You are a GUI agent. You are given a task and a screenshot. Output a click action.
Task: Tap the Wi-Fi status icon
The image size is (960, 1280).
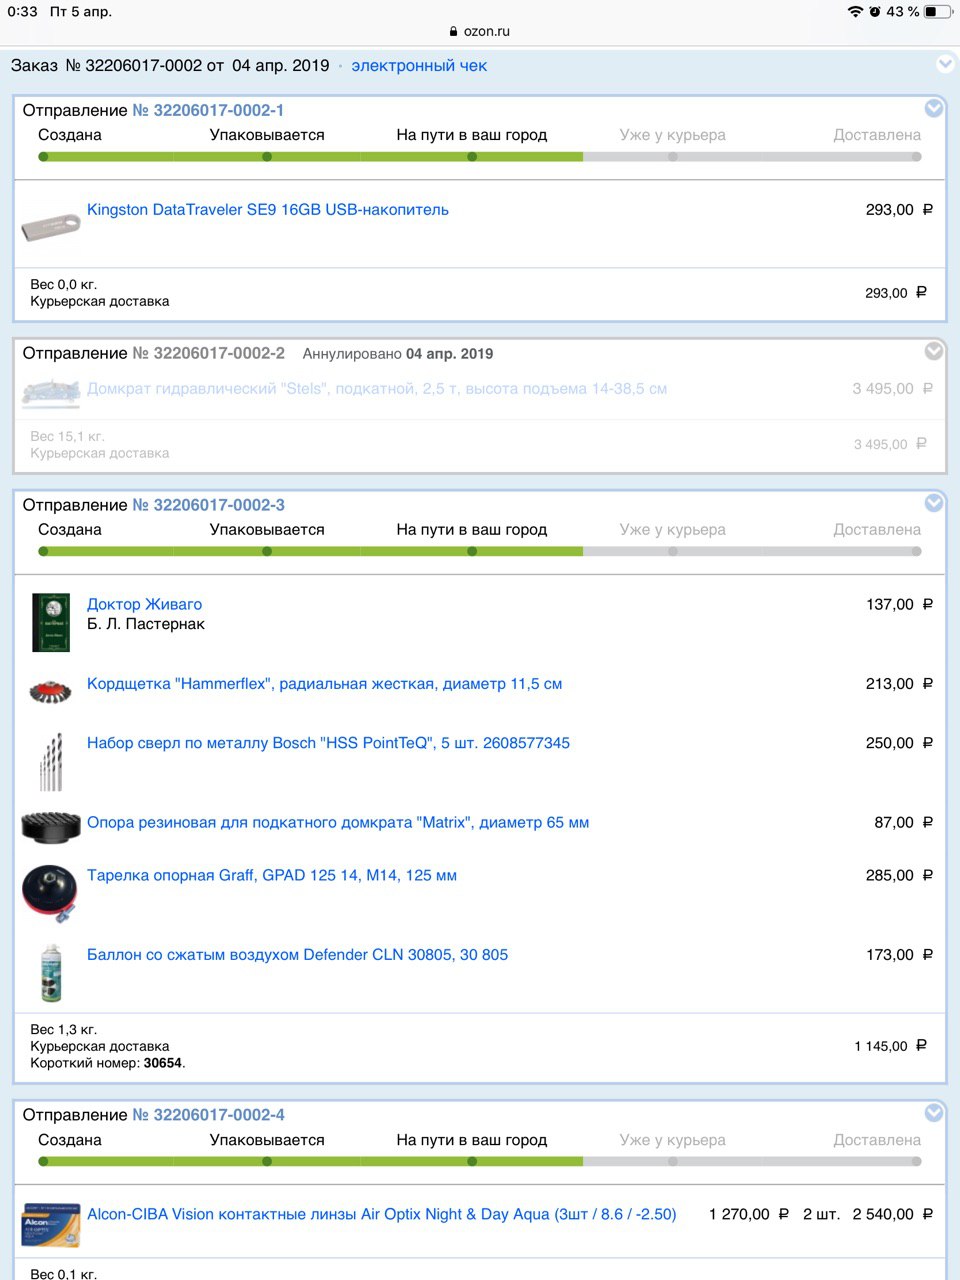[855, 12]
